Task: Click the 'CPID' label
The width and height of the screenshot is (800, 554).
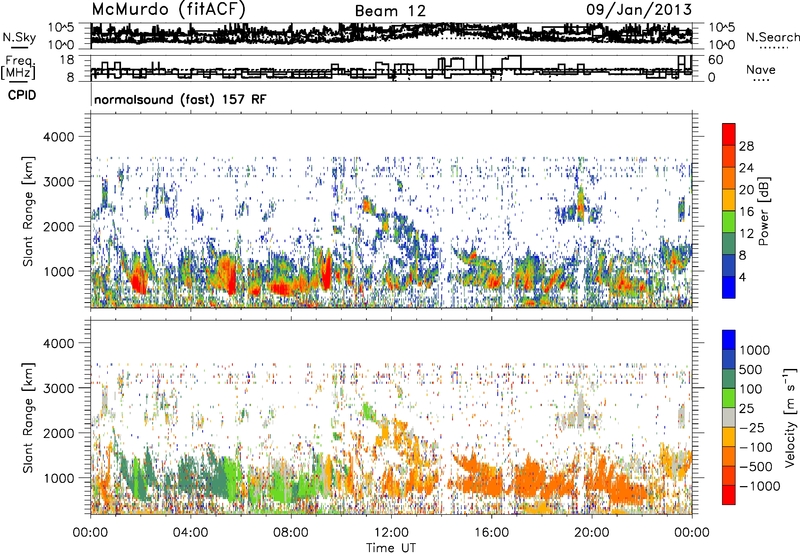Action: point(22,95)
